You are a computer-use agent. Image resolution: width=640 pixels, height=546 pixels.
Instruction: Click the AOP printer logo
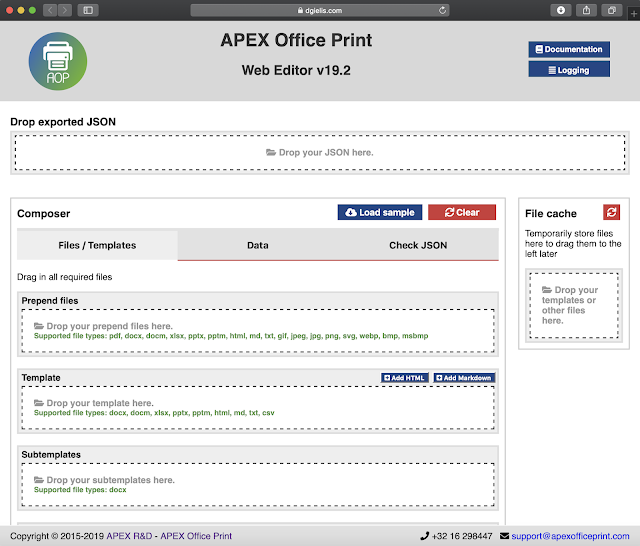[58, 61]
